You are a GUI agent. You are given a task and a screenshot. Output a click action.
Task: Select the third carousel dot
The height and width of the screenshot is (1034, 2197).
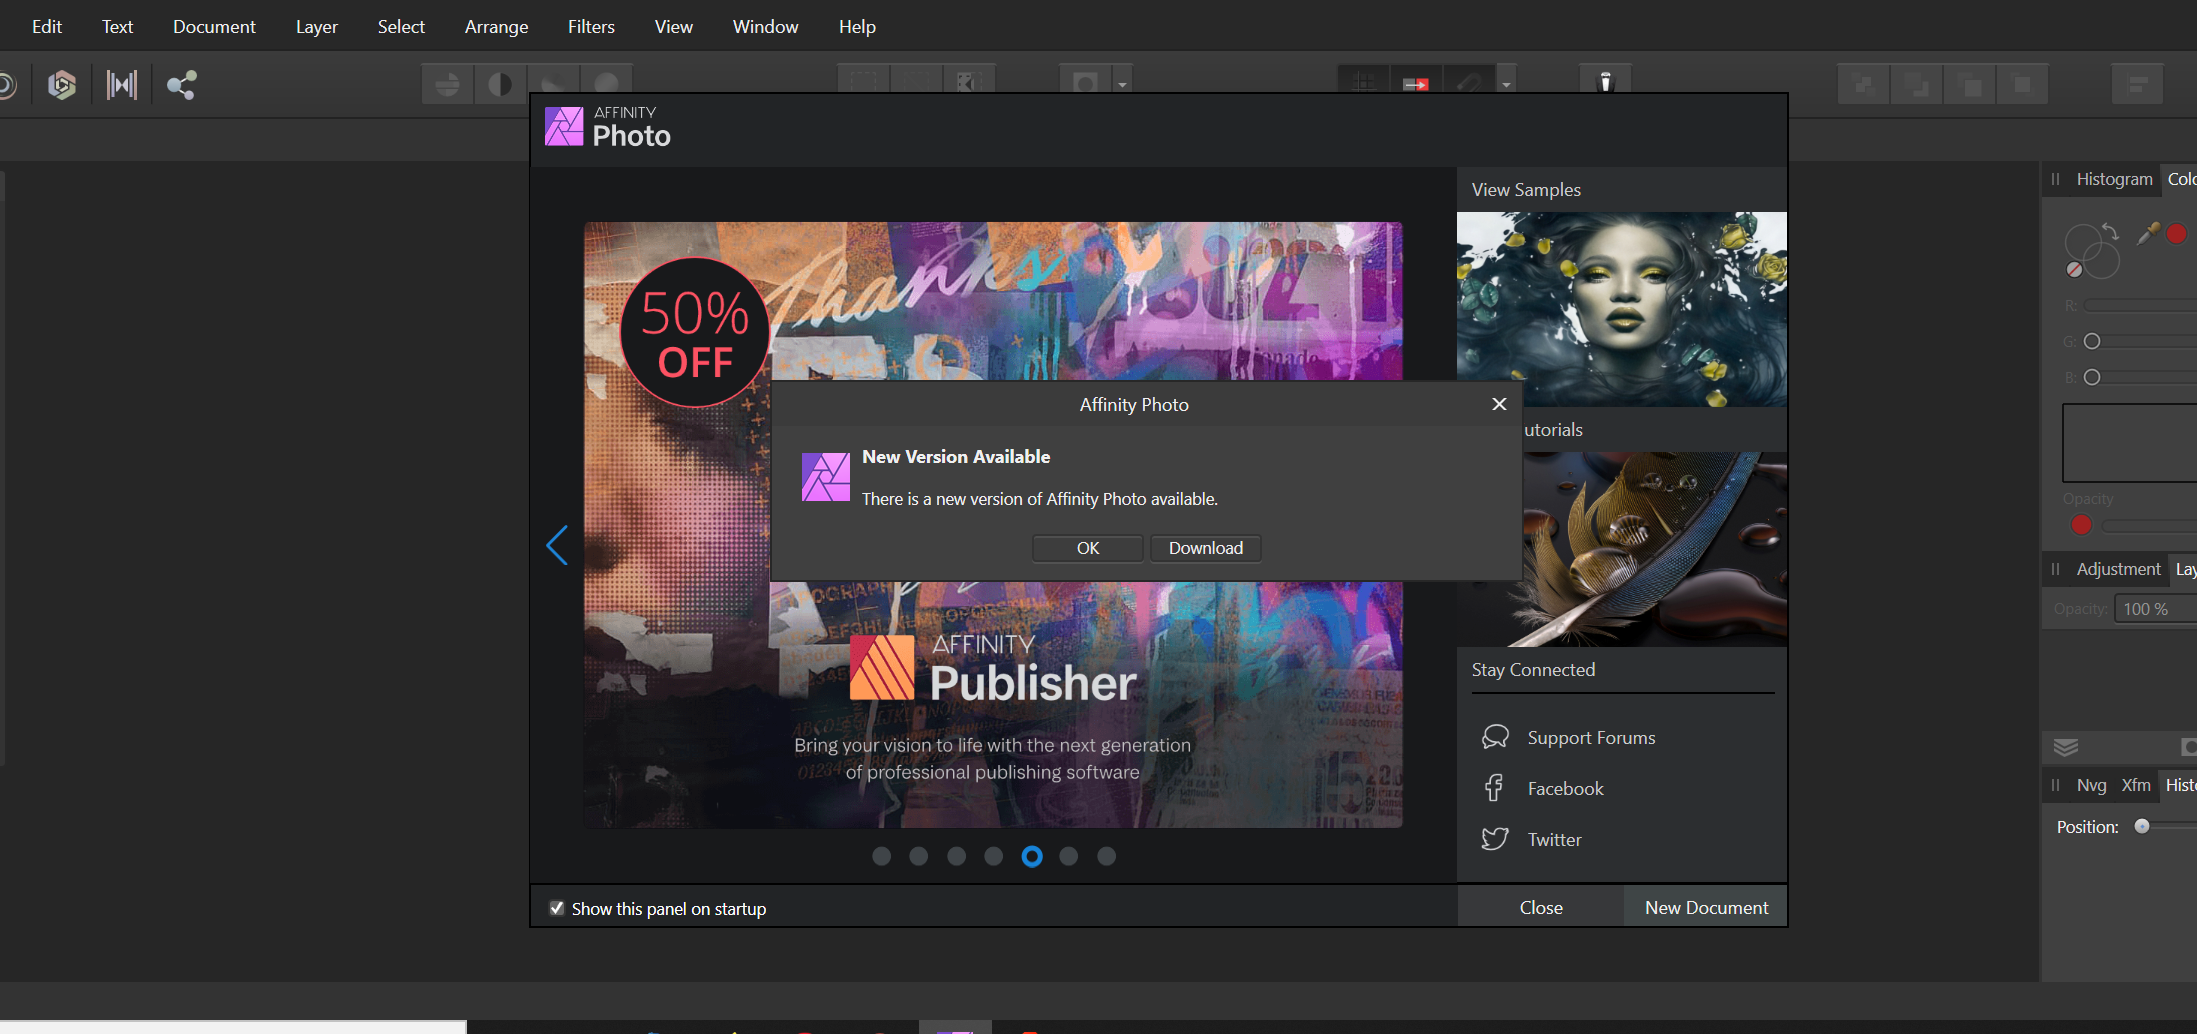[957, 856]
